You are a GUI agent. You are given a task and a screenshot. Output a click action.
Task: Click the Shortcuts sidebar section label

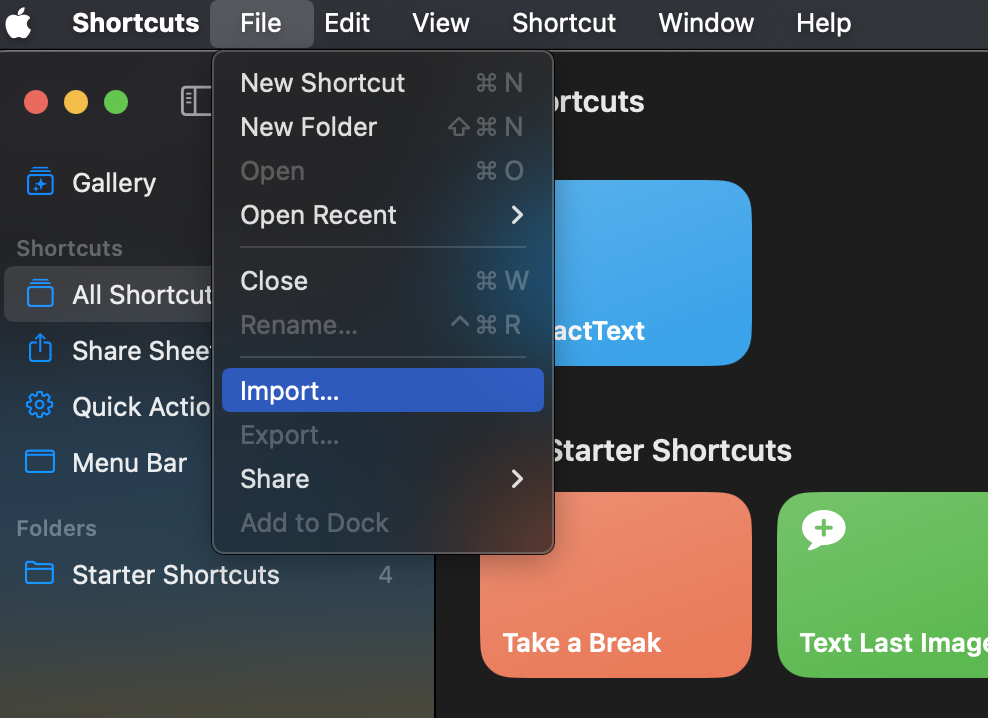click(x=69, y=248)
